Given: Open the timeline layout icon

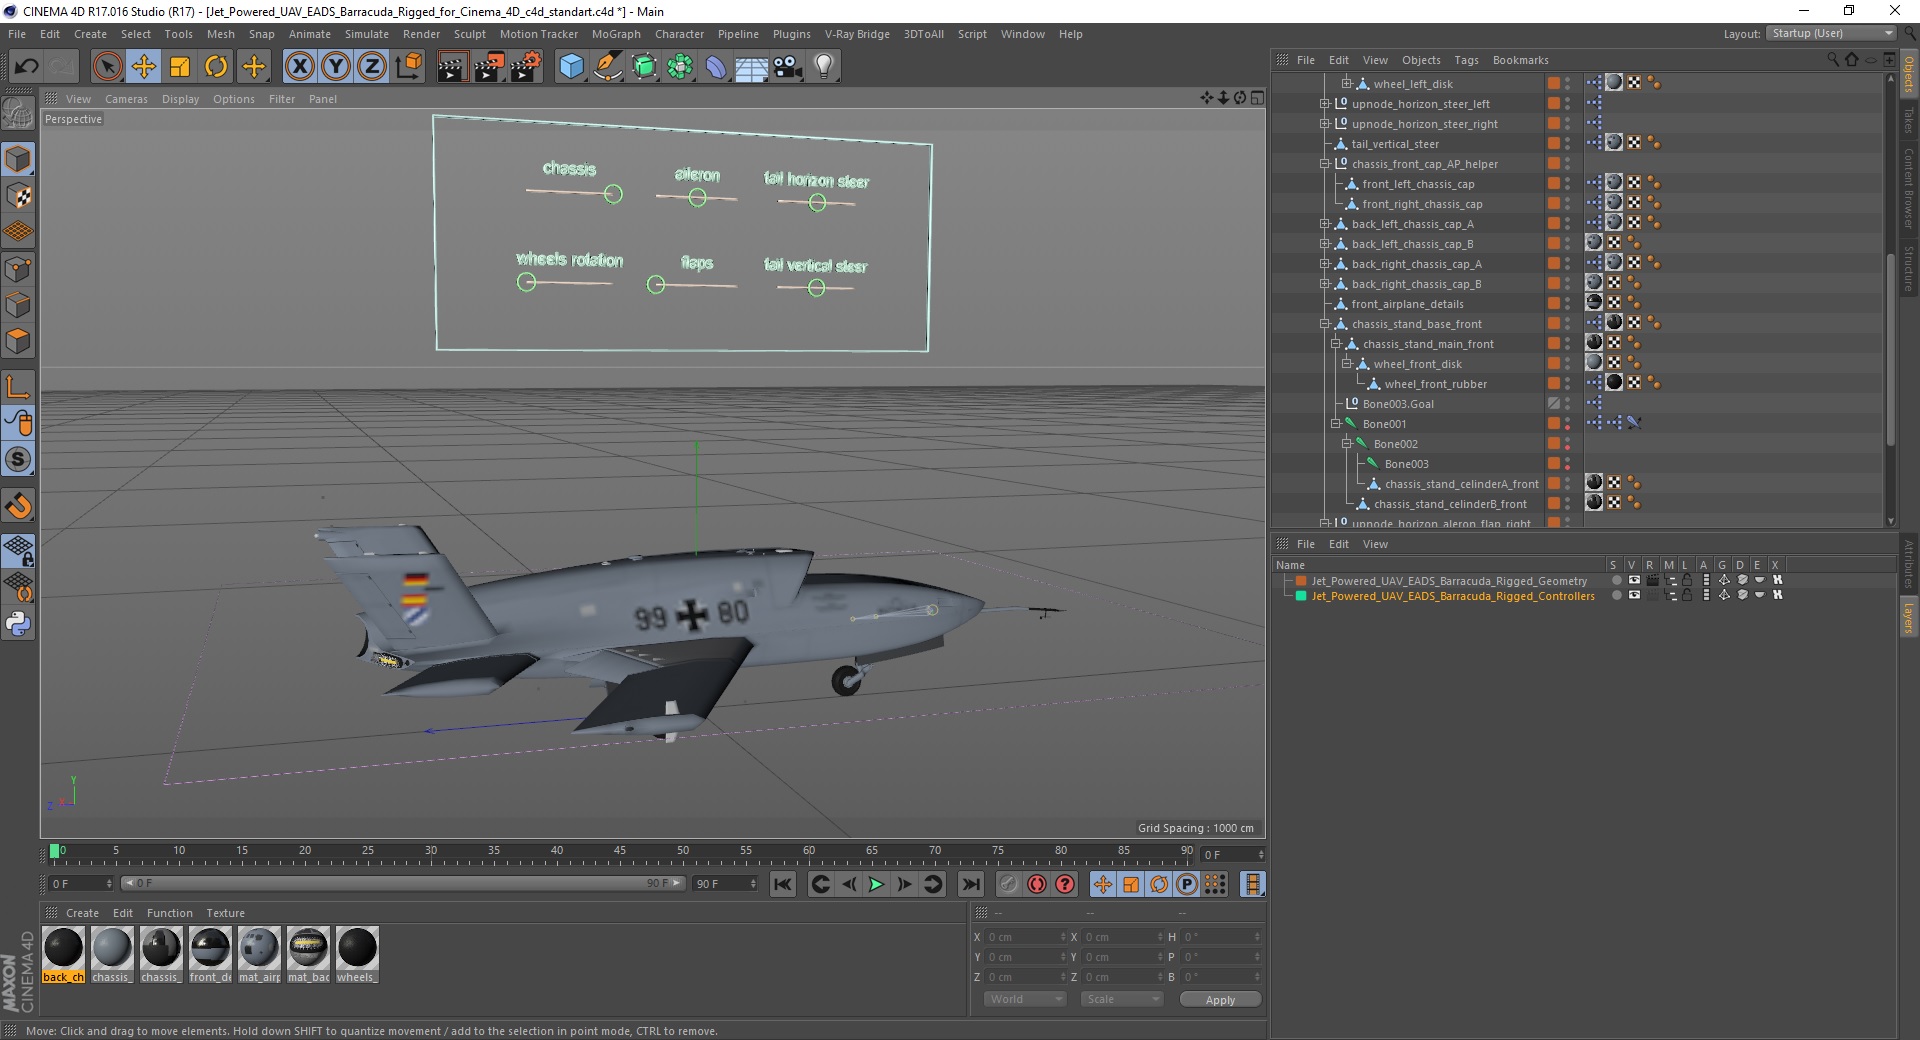Looking at the screenshot, I should click(1253, 884).
